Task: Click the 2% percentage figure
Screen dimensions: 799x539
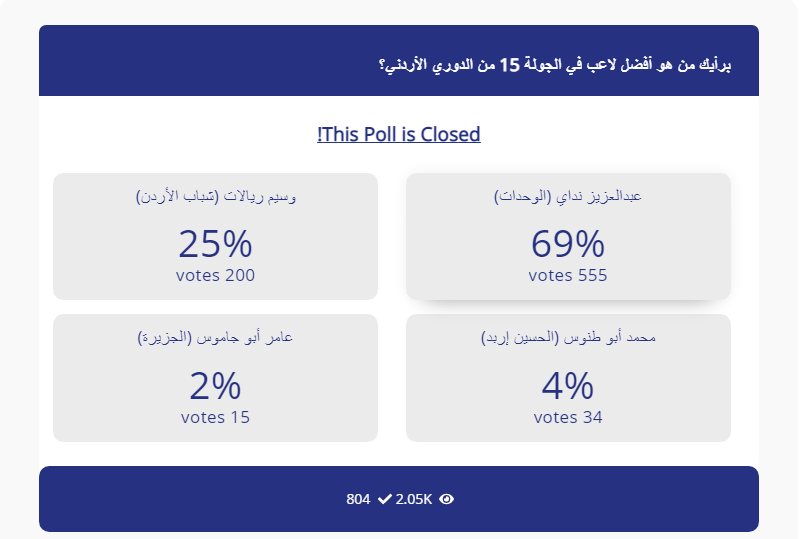Action: pyautogui.click(x=215, y=386)
